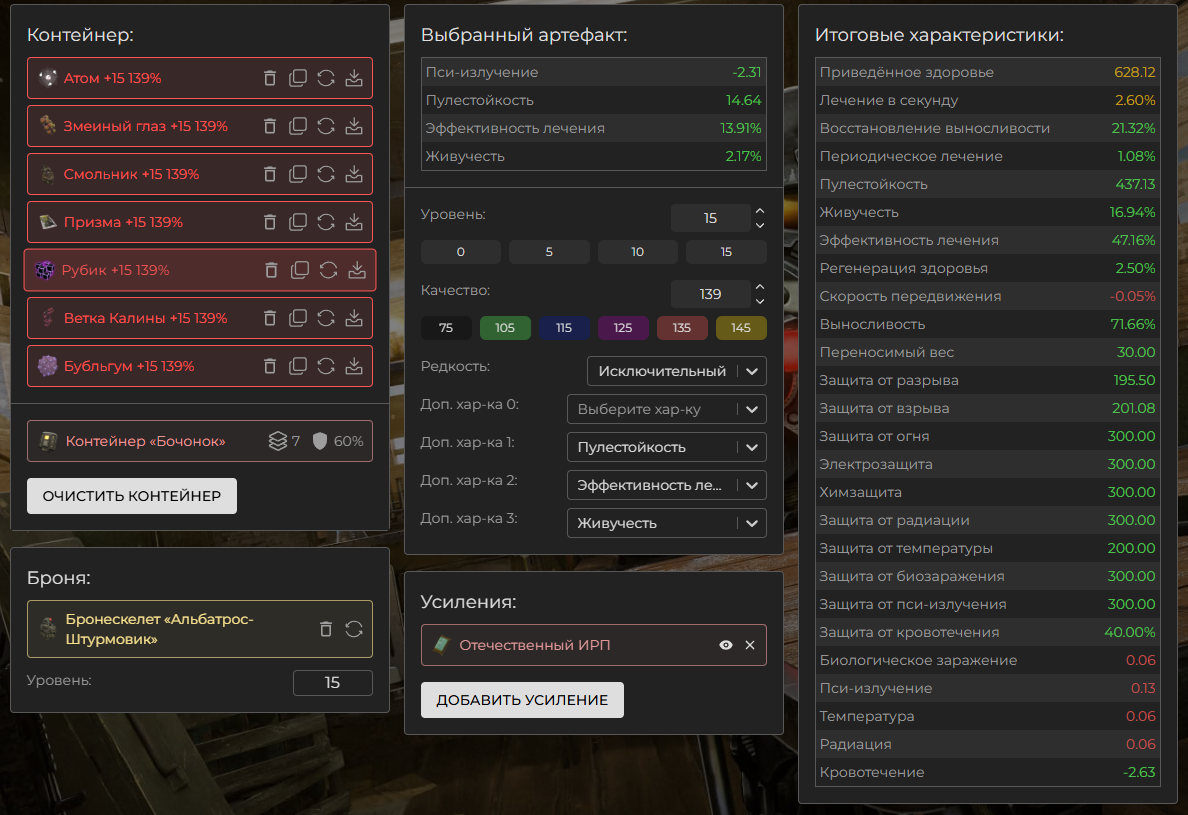This screenshot has height=815, width=1188.
Task: Download the Ветка Калины artifact
Action: [354, 318]
